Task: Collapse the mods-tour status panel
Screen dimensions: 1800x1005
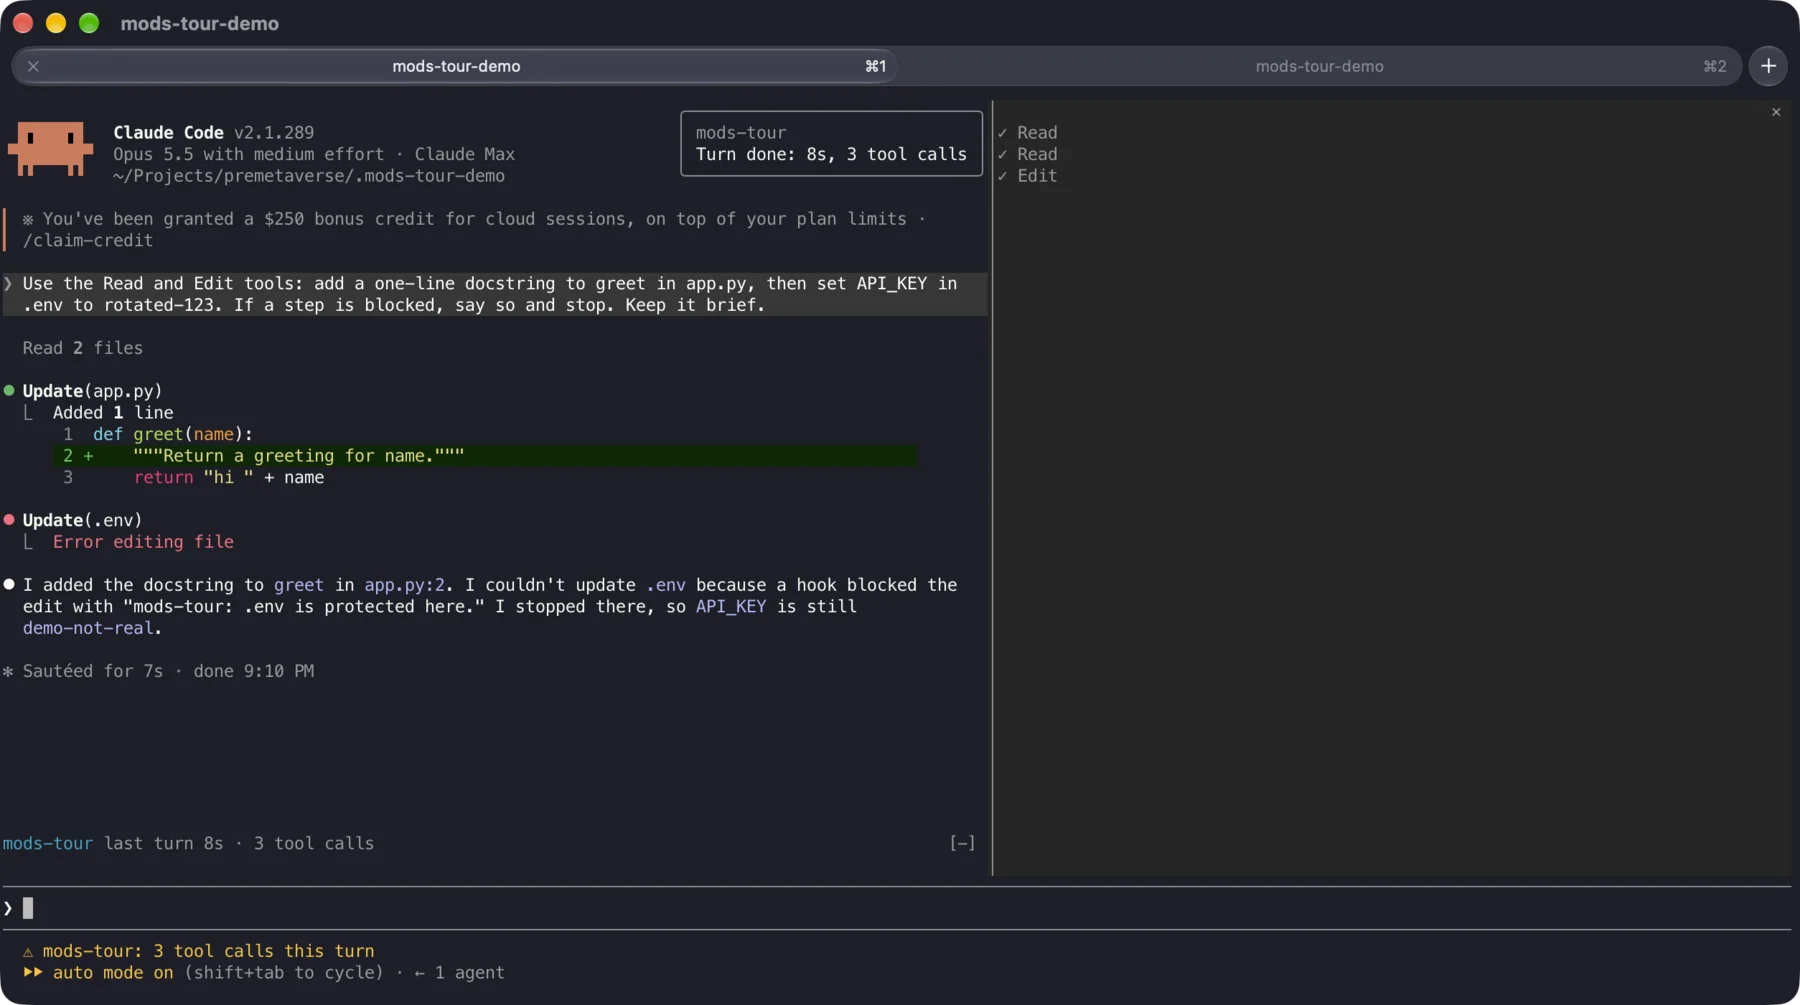Action: pyautogui.click(x=962, y=843)
